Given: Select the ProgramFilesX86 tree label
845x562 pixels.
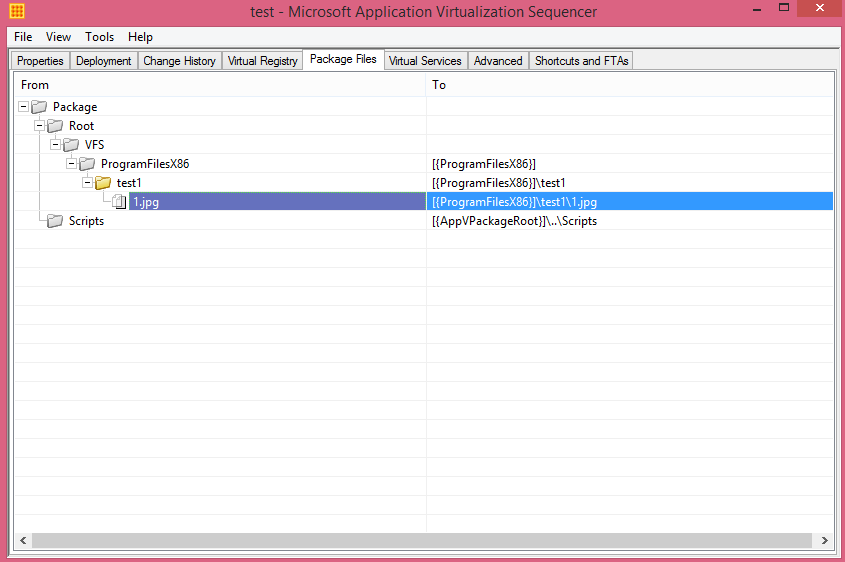Looking at the screenshot, I should pyautogui.click(x=145, y=163).
